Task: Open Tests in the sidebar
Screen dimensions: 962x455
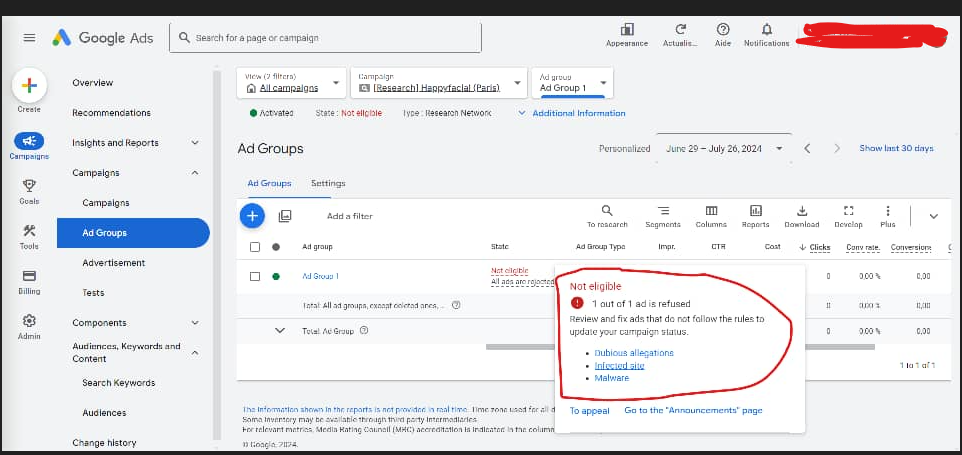Action: click(x=93, y=293)
